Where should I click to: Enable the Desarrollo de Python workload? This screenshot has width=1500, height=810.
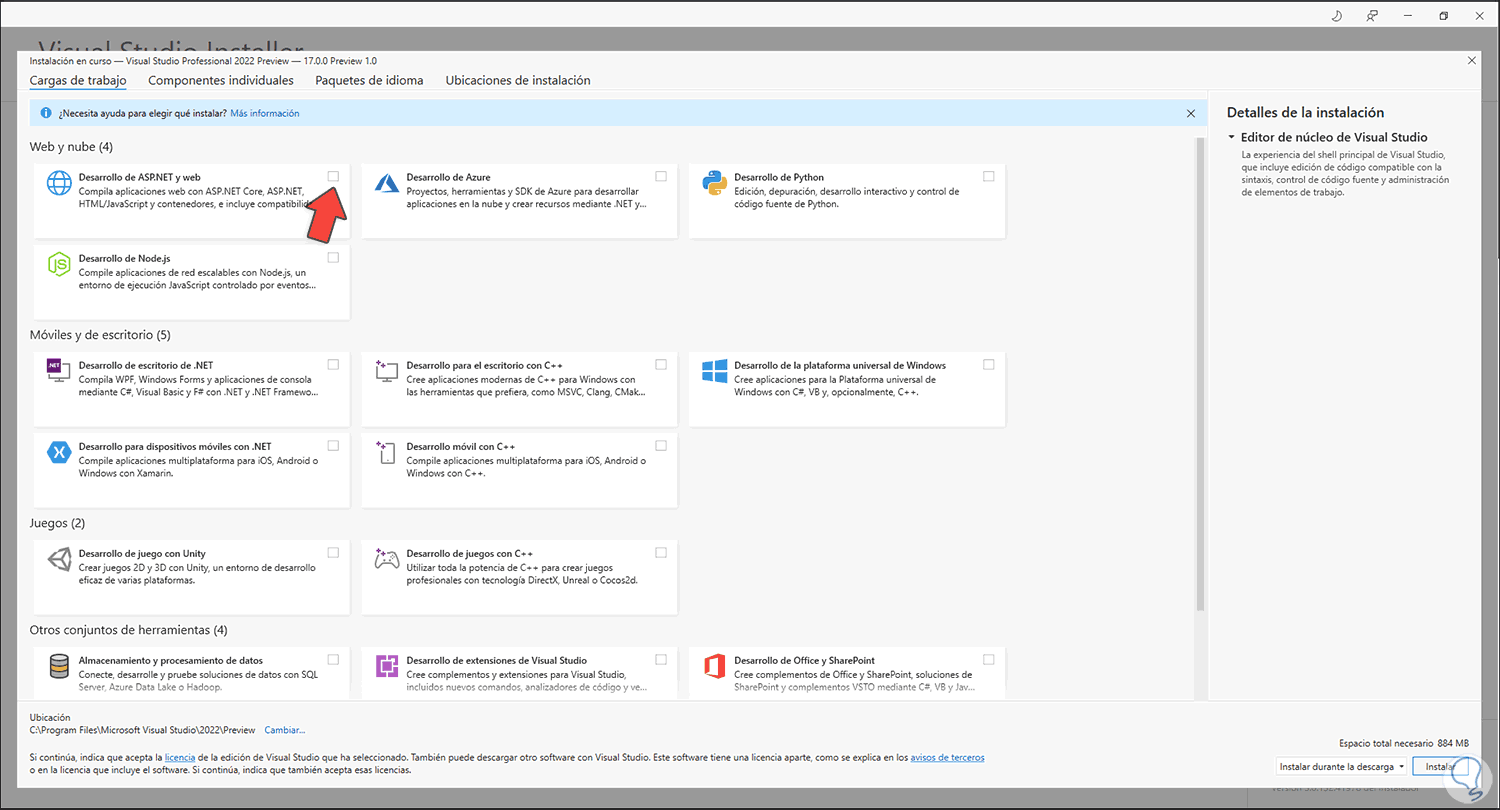(989, 176)
